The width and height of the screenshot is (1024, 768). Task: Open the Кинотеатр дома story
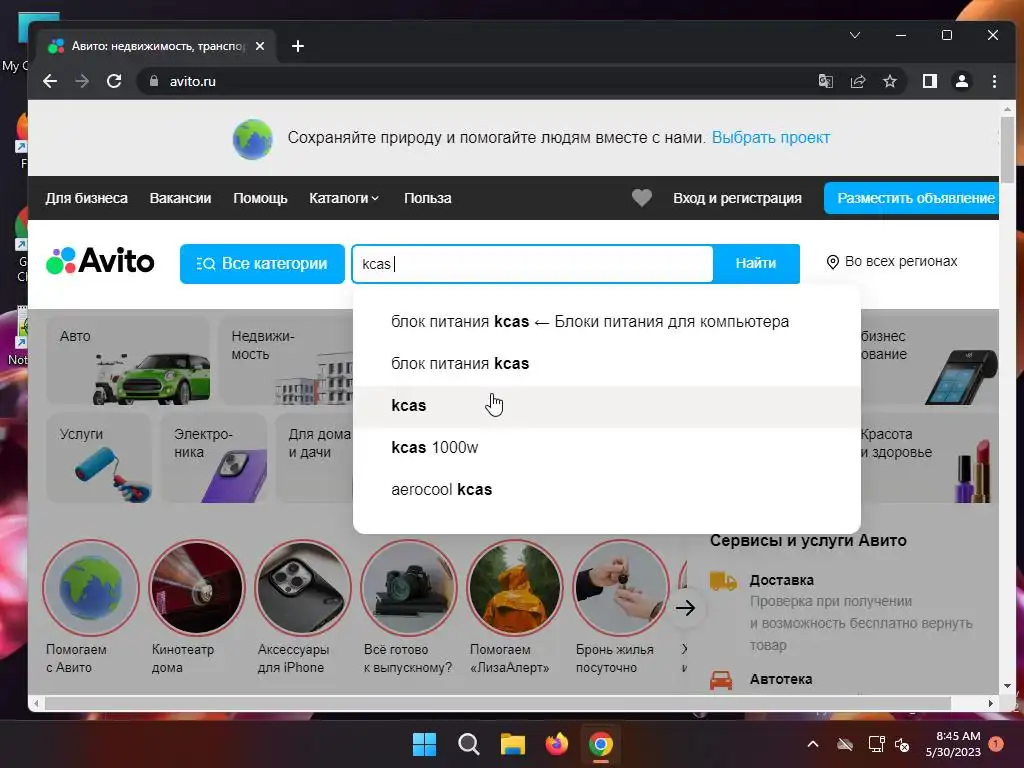(x=197, y=607)
